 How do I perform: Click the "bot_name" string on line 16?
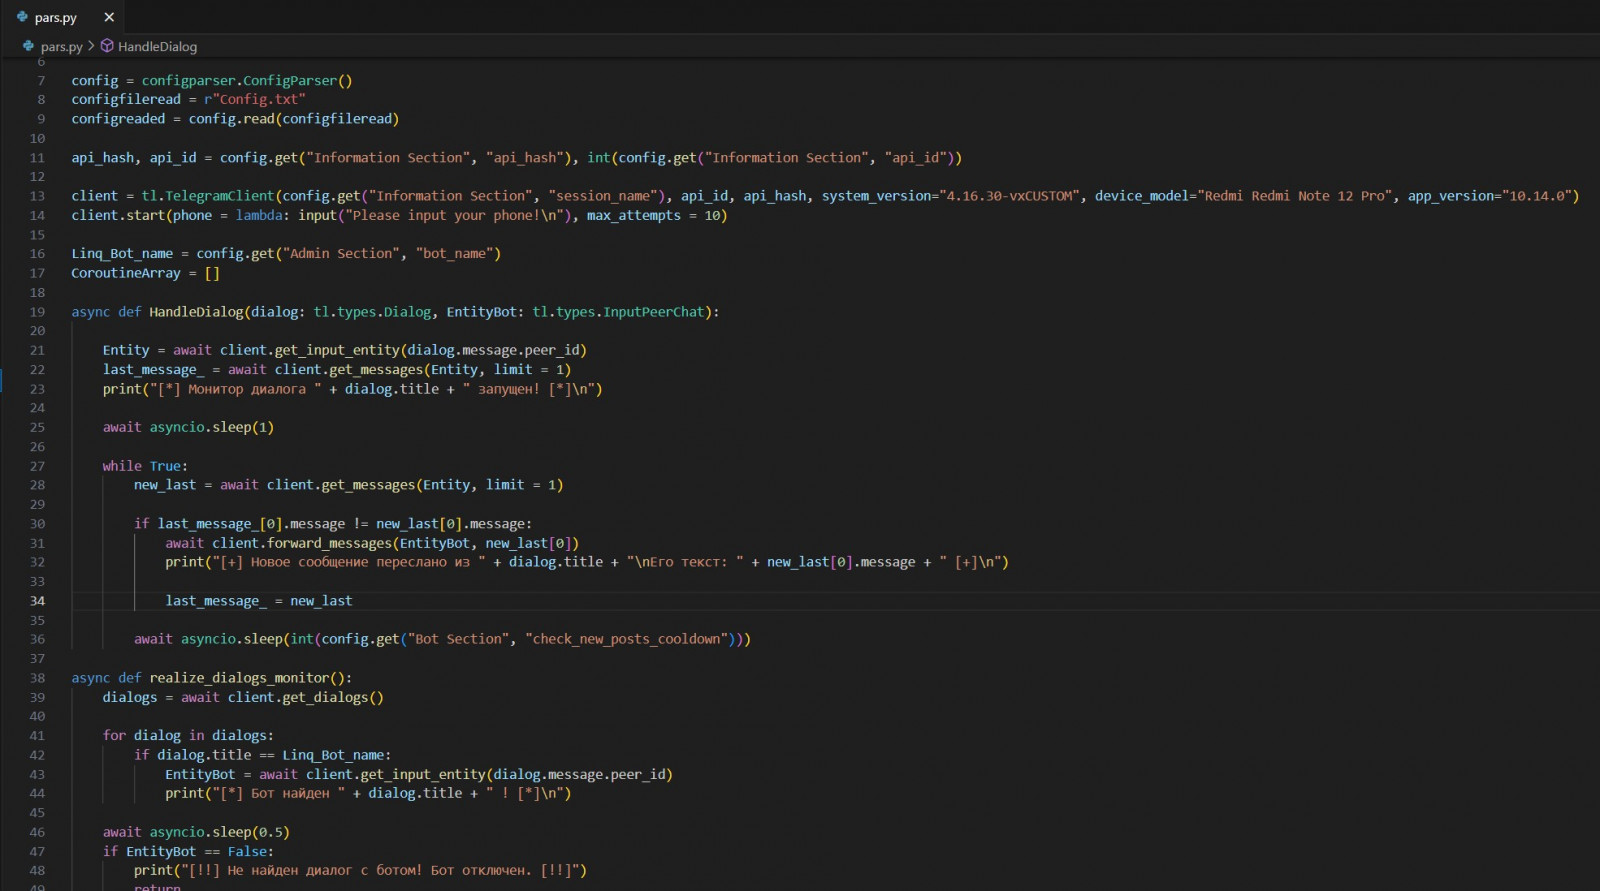[x=454, y=254]
